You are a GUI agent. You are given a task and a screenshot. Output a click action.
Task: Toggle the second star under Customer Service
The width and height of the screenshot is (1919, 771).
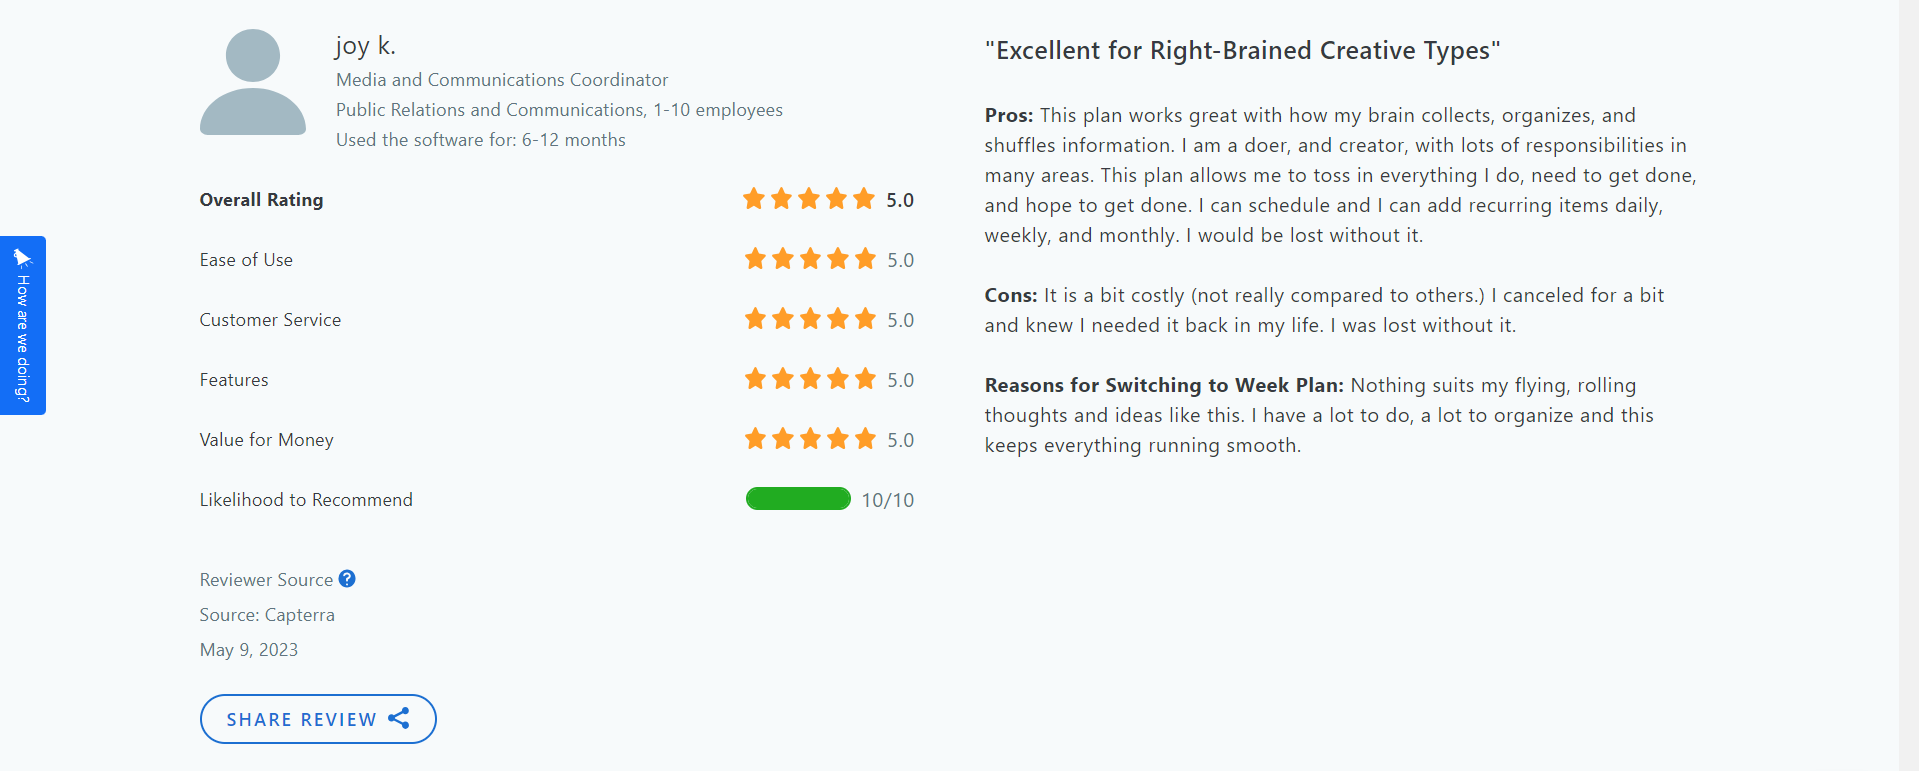point(782,319)
